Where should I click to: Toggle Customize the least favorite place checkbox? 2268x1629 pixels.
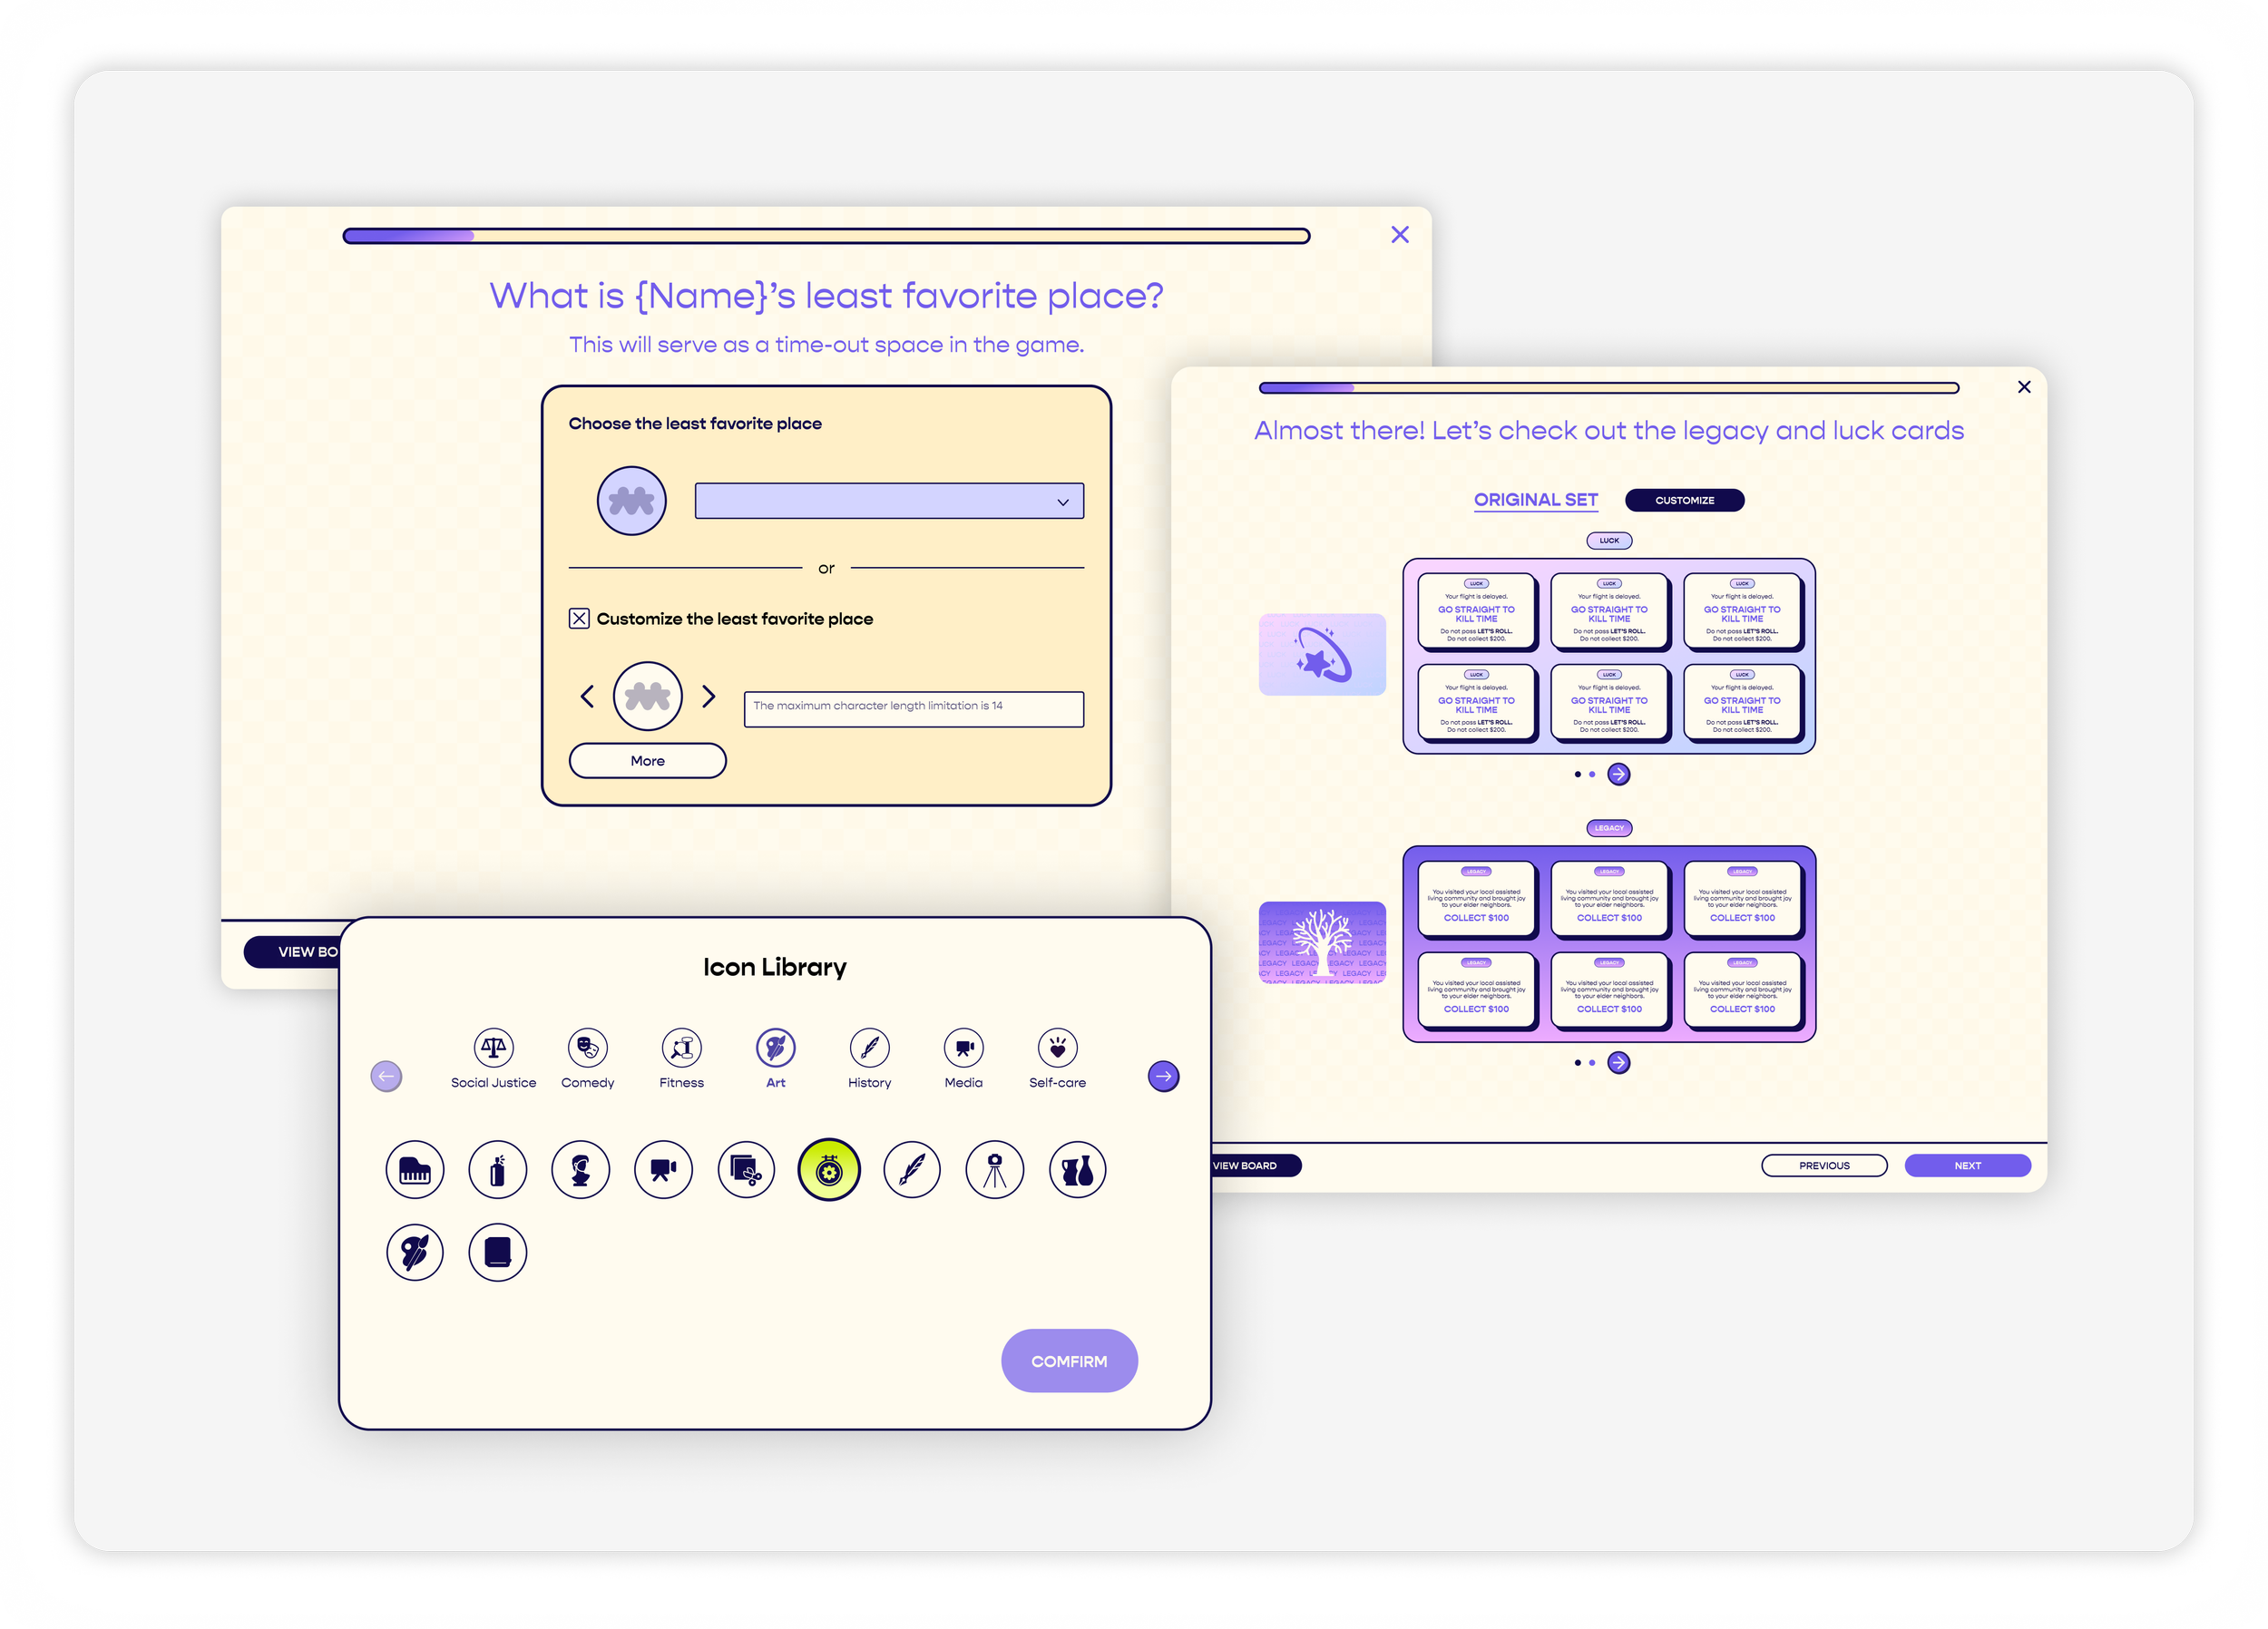tap(579, 619)
